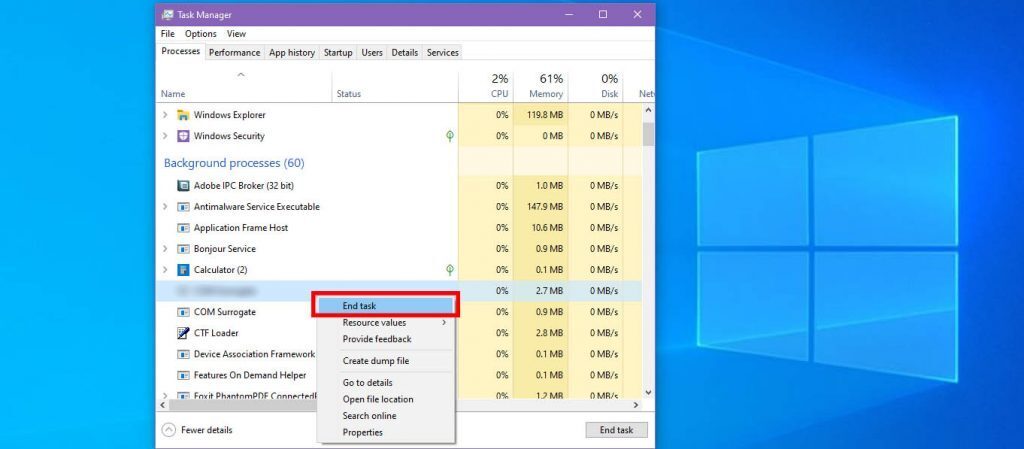
Task: Open the View menu
Action: [x=236, y=34]
